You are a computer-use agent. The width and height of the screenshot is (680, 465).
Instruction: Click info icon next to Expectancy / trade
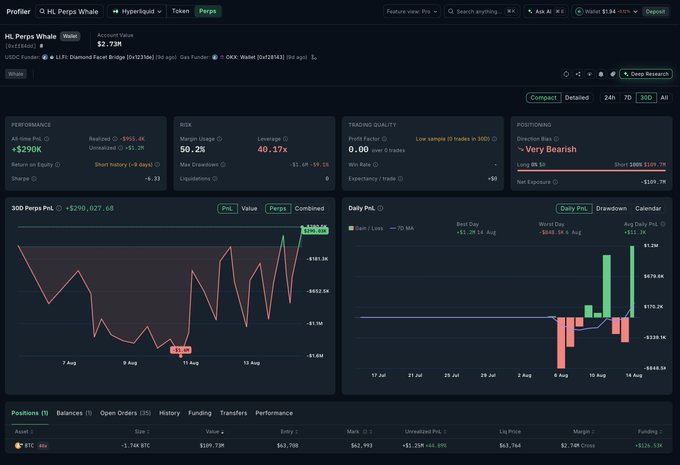(400, 179)
